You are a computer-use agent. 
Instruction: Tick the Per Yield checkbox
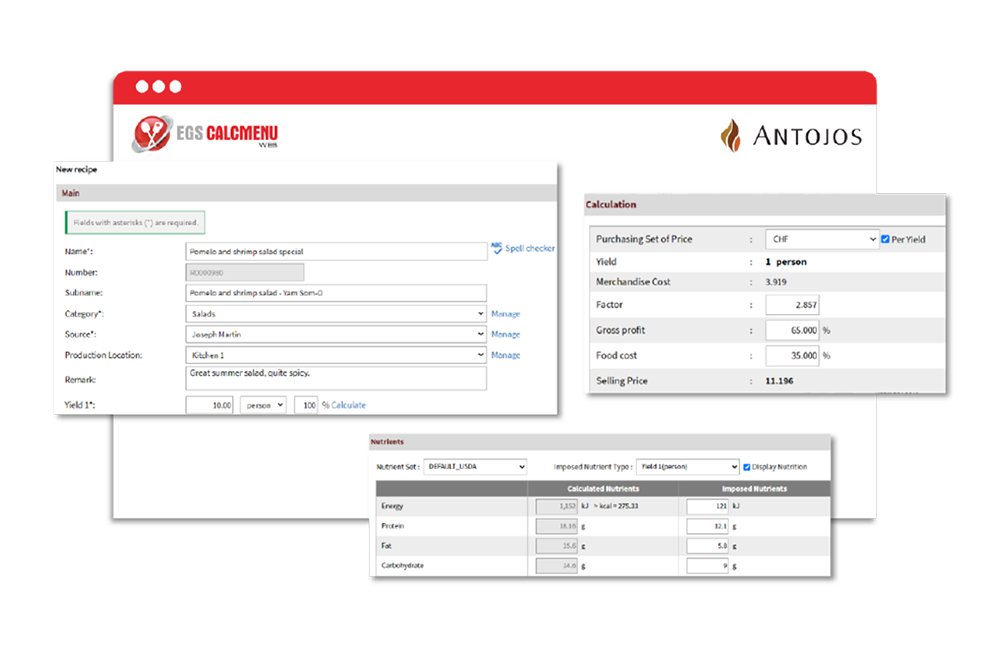(885, 239)
